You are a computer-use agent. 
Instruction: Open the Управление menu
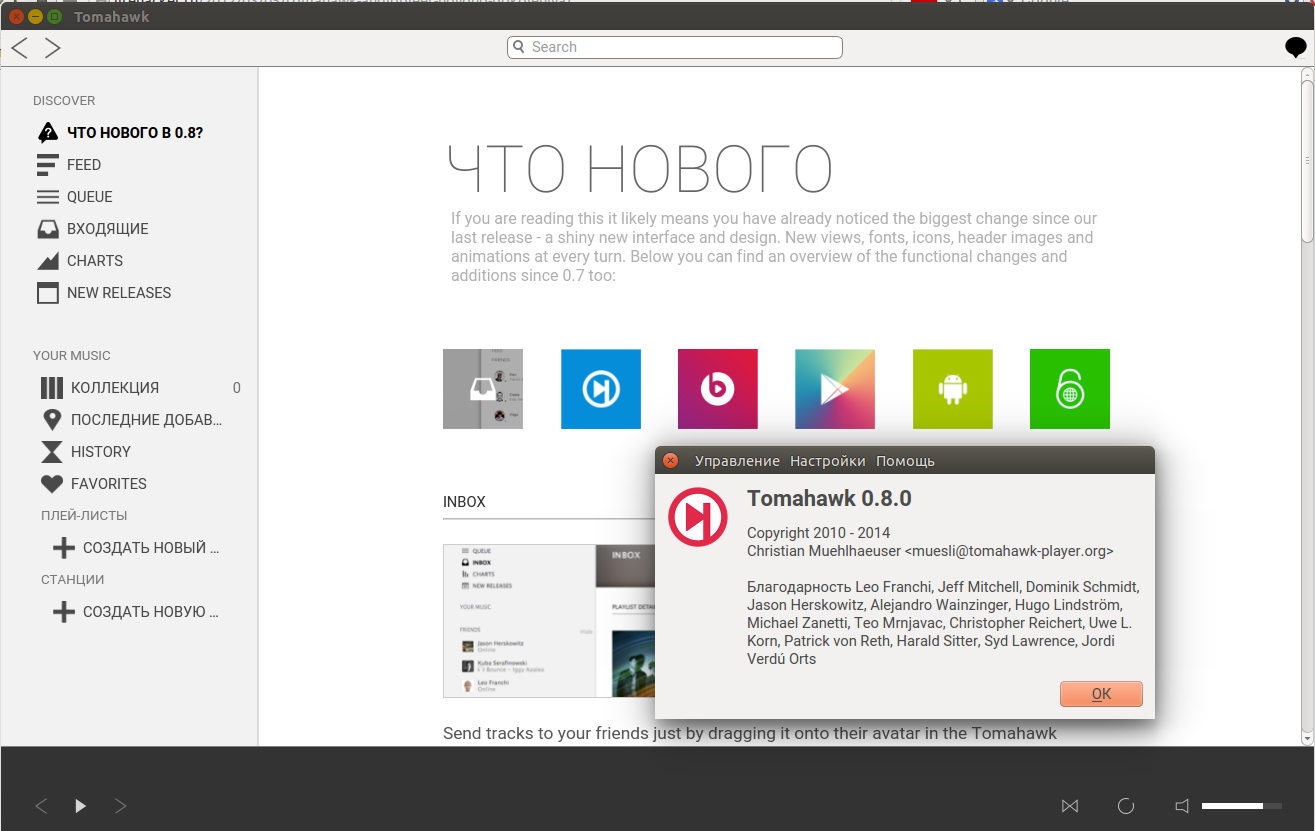point(737,461)
